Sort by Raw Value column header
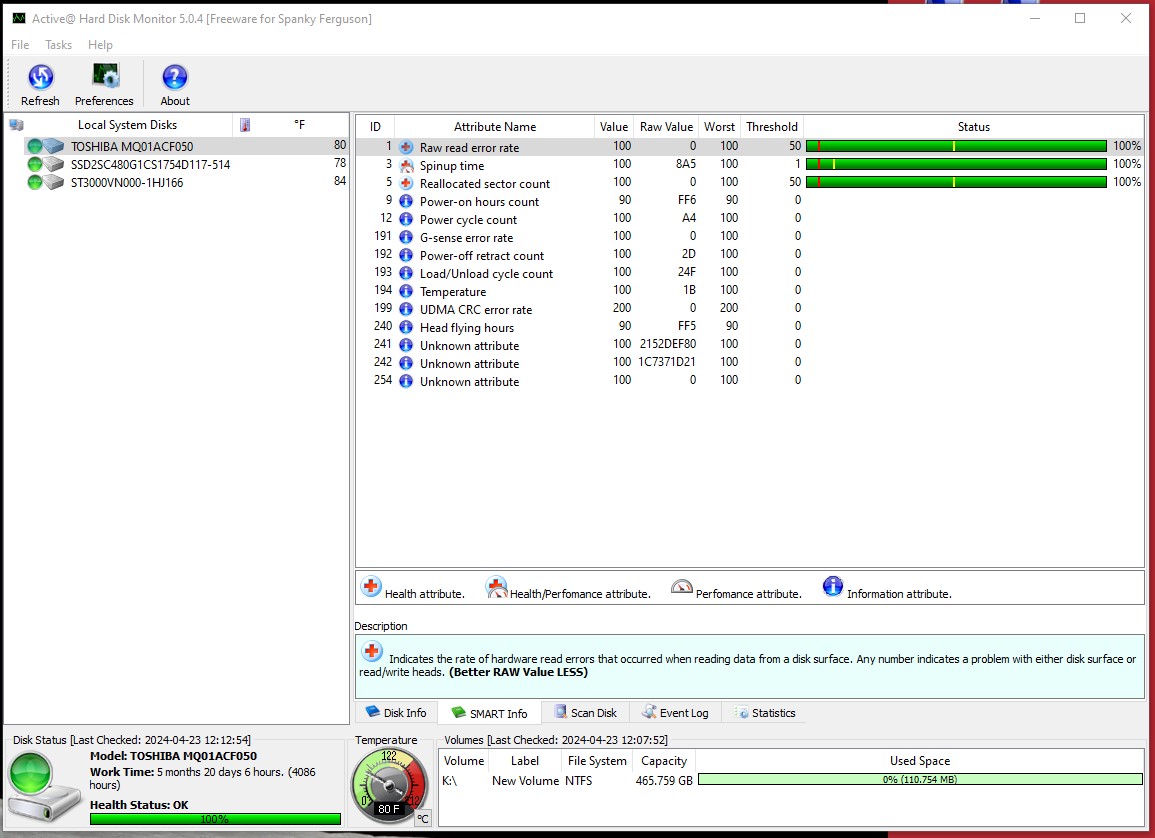Viewport: 1155px width, 838px height. point(666,127)
